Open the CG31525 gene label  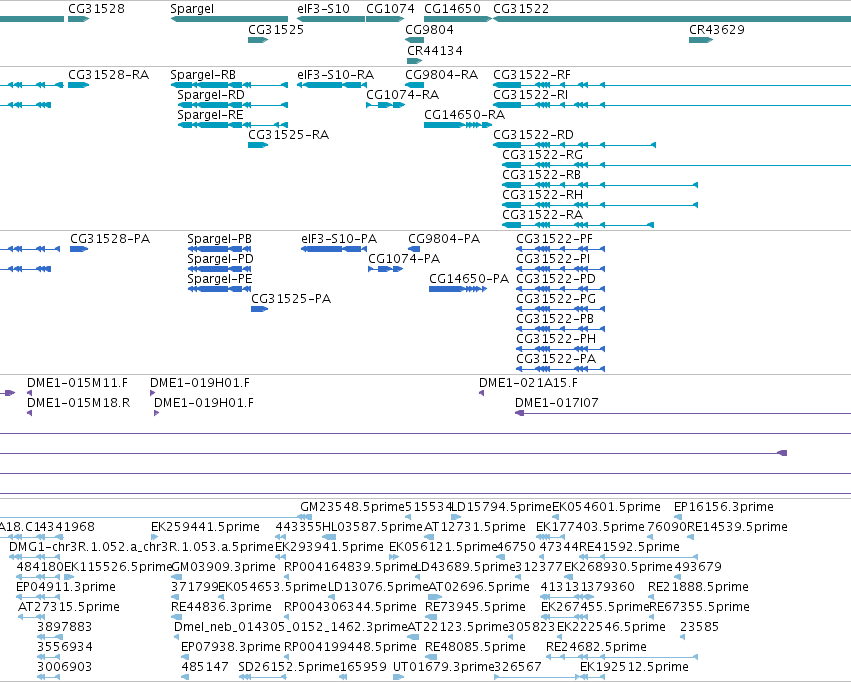click(276, 29)
